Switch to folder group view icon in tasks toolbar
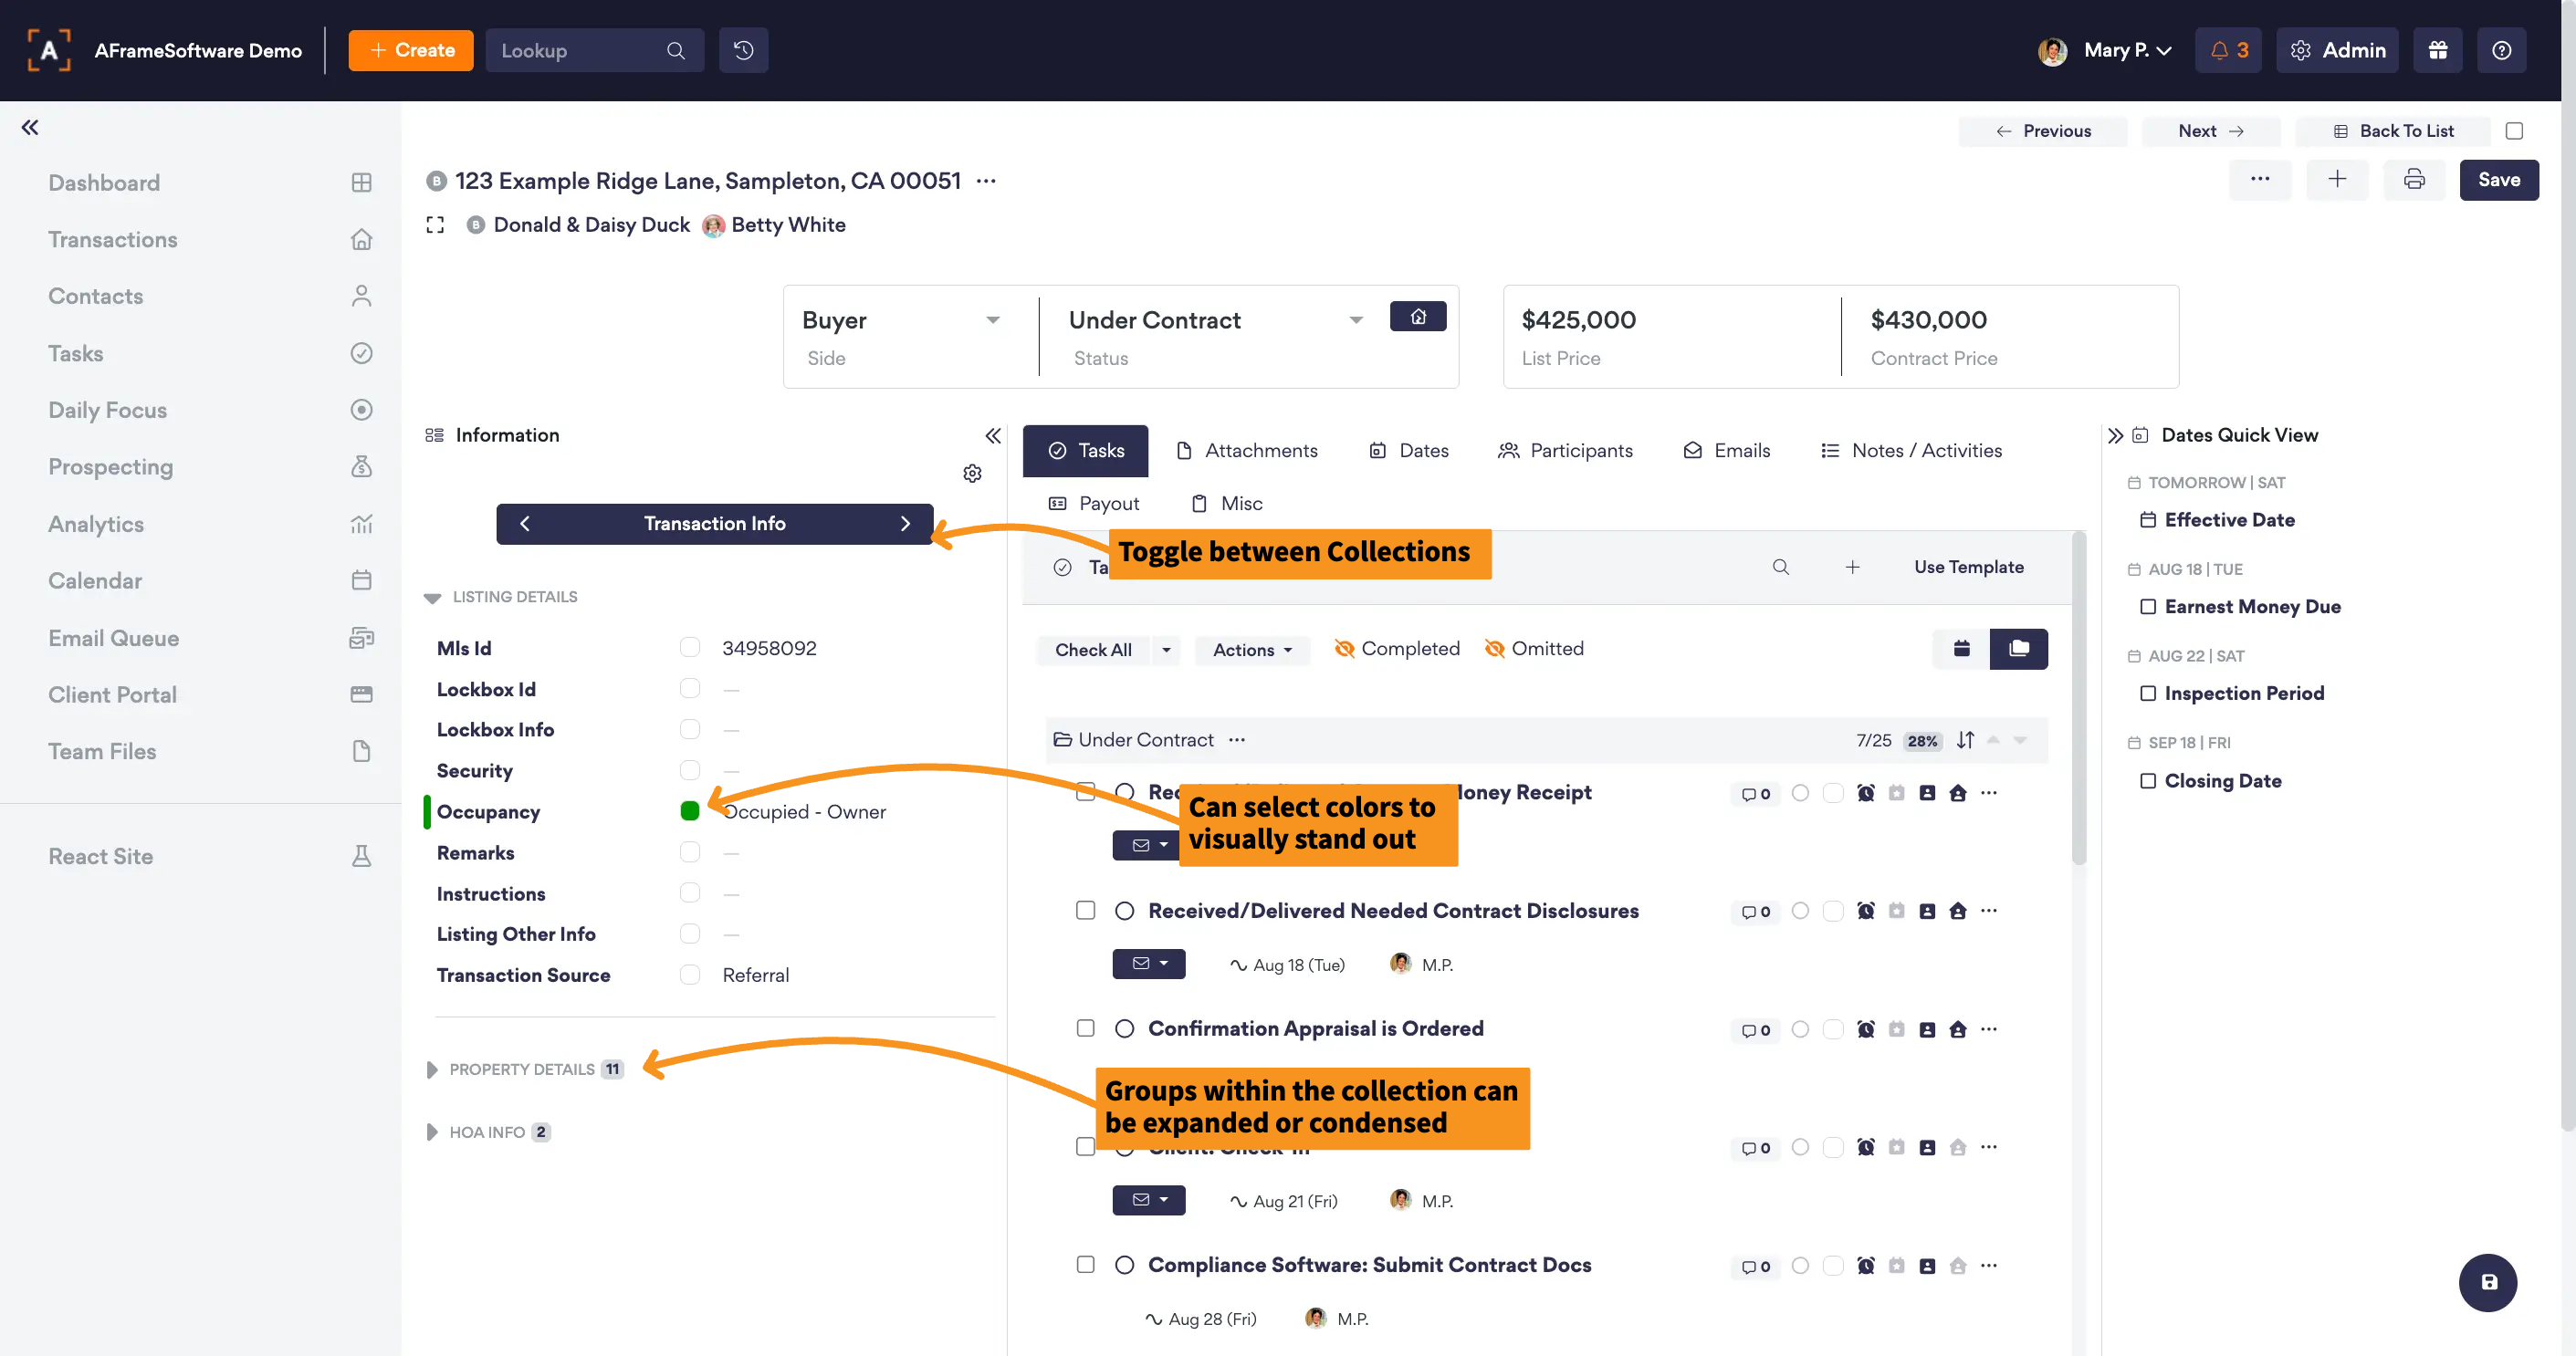This screenshot has height=1356, width=2576. (x=2019, y=649)
